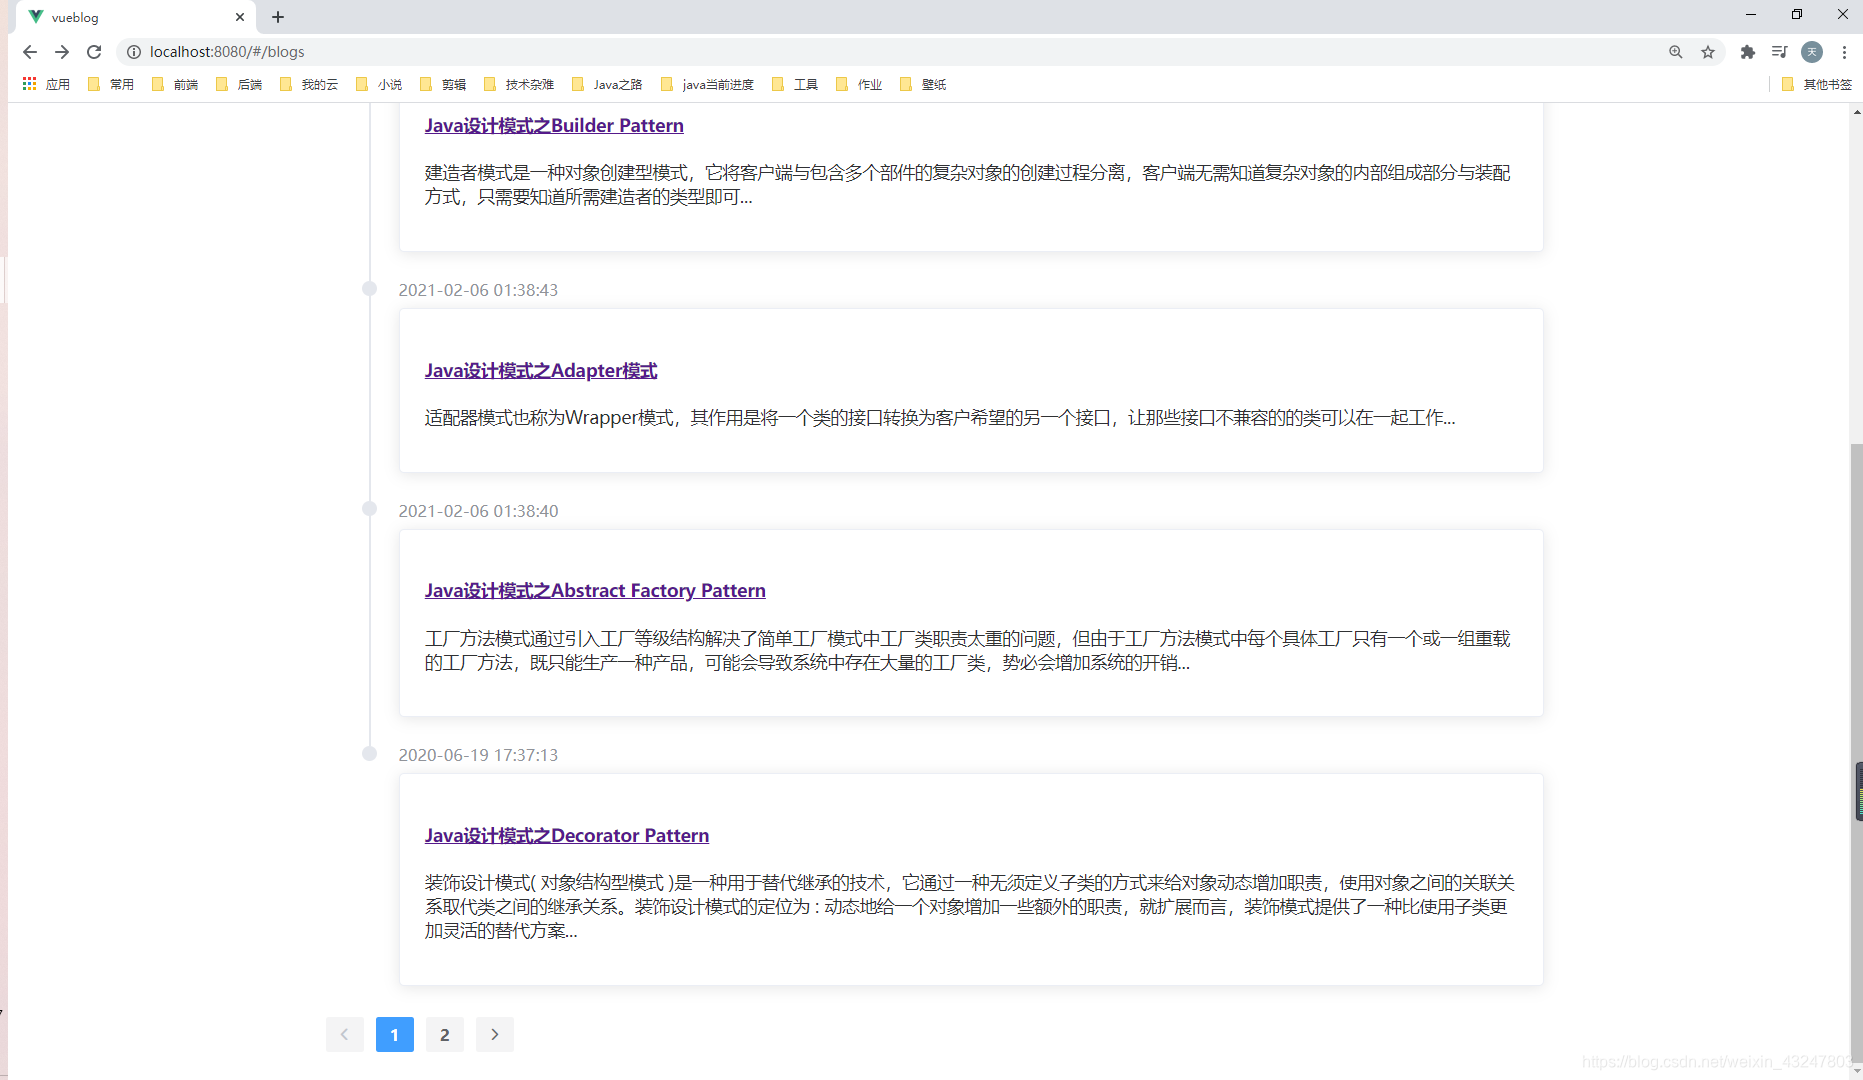Open the zoom magnifier icon in address bar
Image resolution: width=1863 pixels, height=1080 pixels.
pos(1676,52)
